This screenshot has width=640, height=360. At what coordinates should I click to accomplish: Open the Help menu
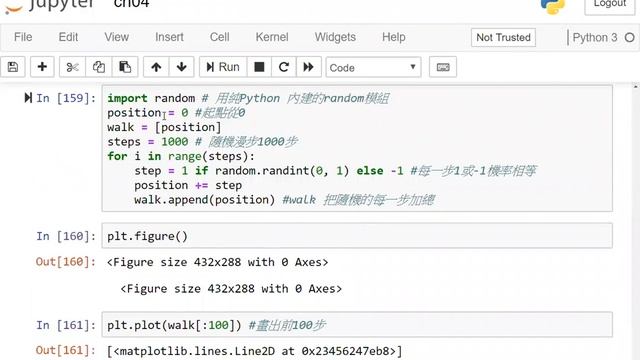pyautogui.click(x=394, y=37)
